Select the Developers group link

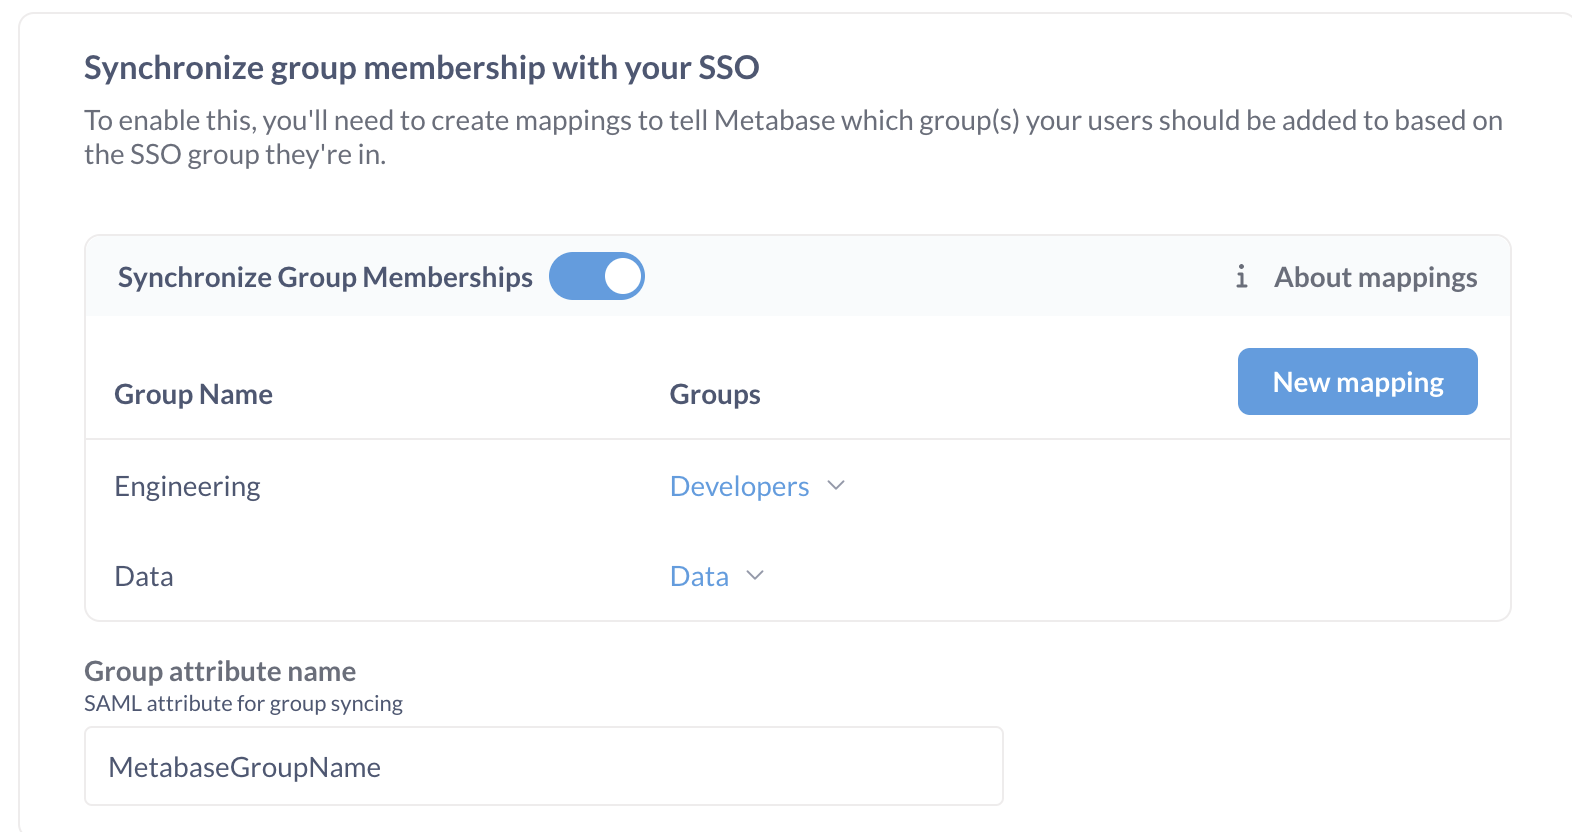[739, 485]
